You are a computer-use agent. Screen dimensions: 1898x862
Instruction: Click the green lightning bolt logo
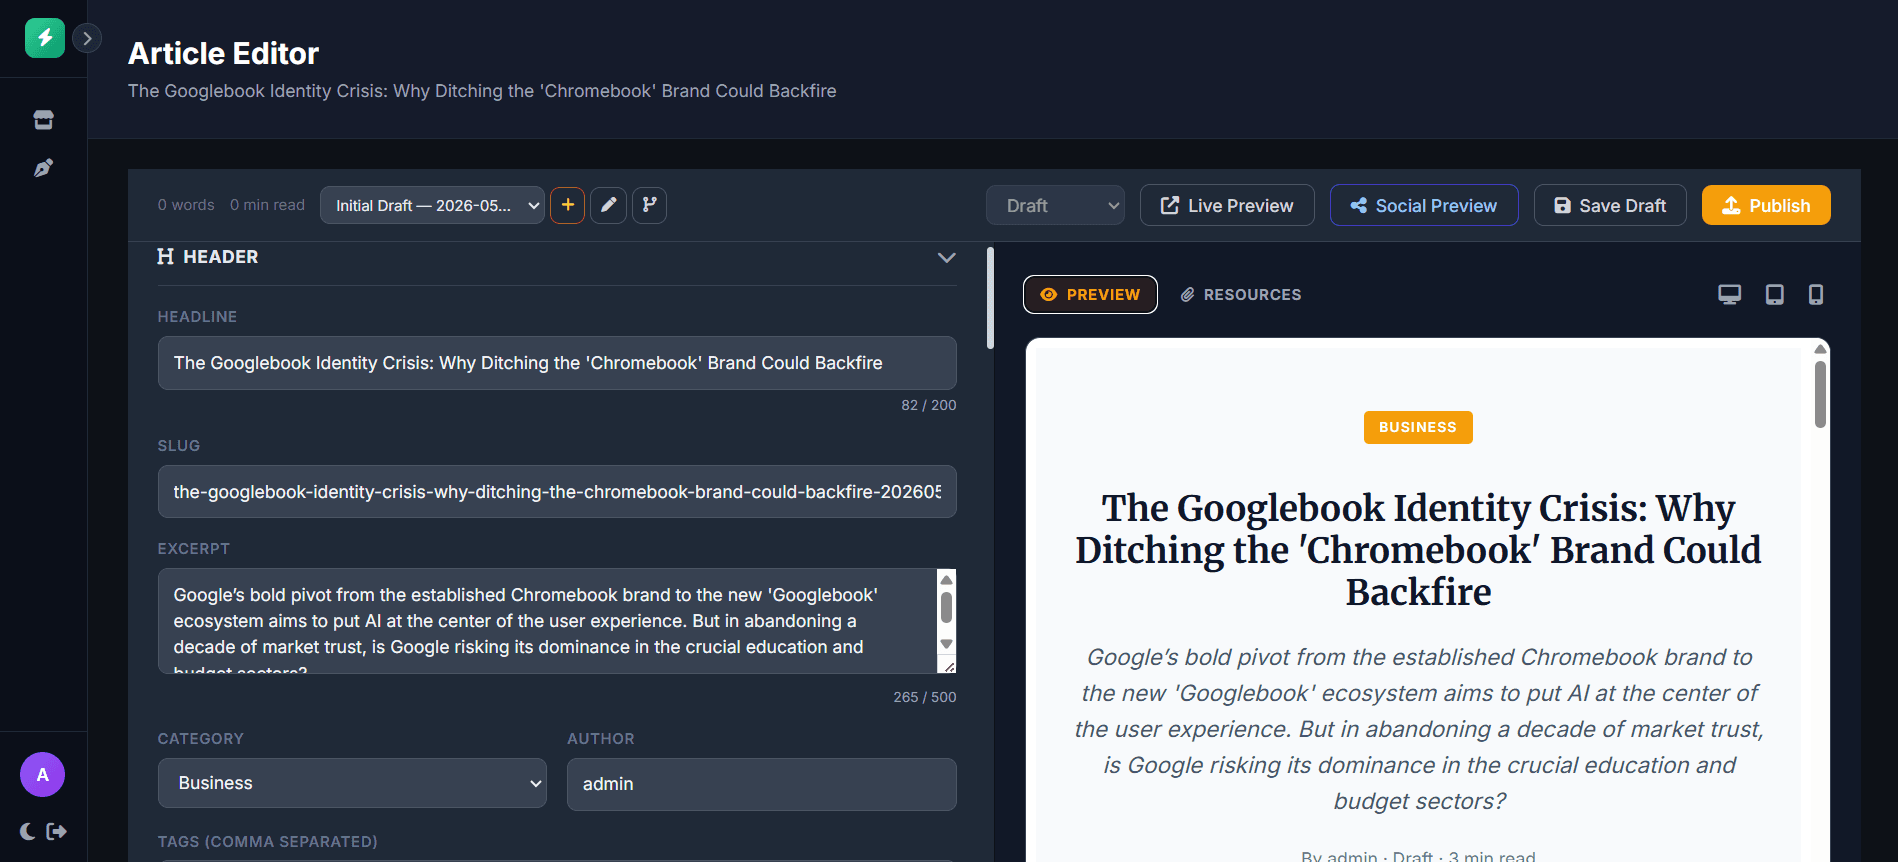click(x=45, y=38)
